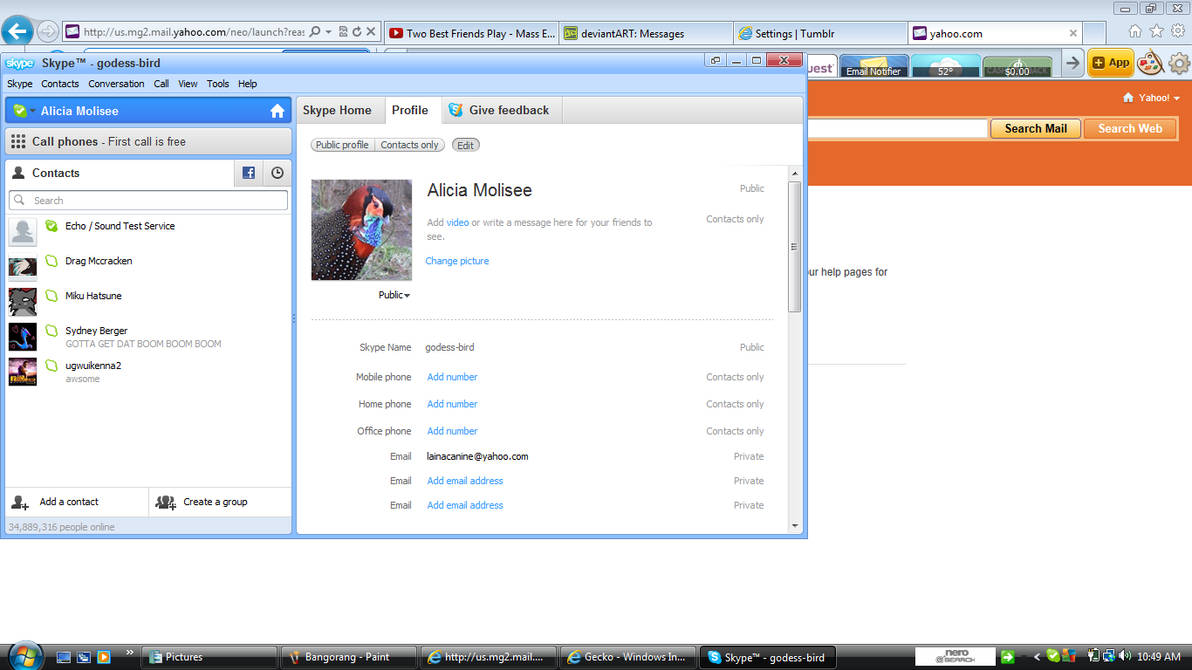The image size is (1192, 670).
Task: Click the bird profile picture
Action: pyautogui.click(x=361, y=230)
